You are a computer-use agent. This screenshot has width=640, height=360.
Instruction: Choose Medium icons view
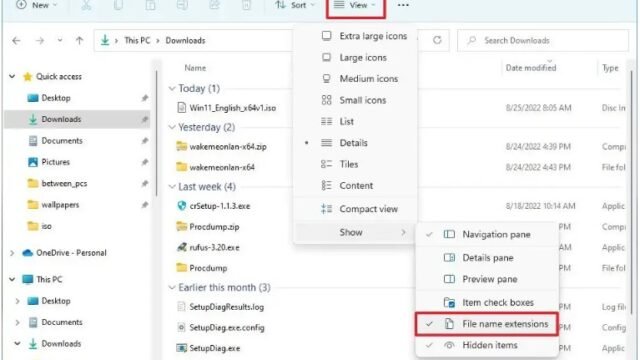355,79
